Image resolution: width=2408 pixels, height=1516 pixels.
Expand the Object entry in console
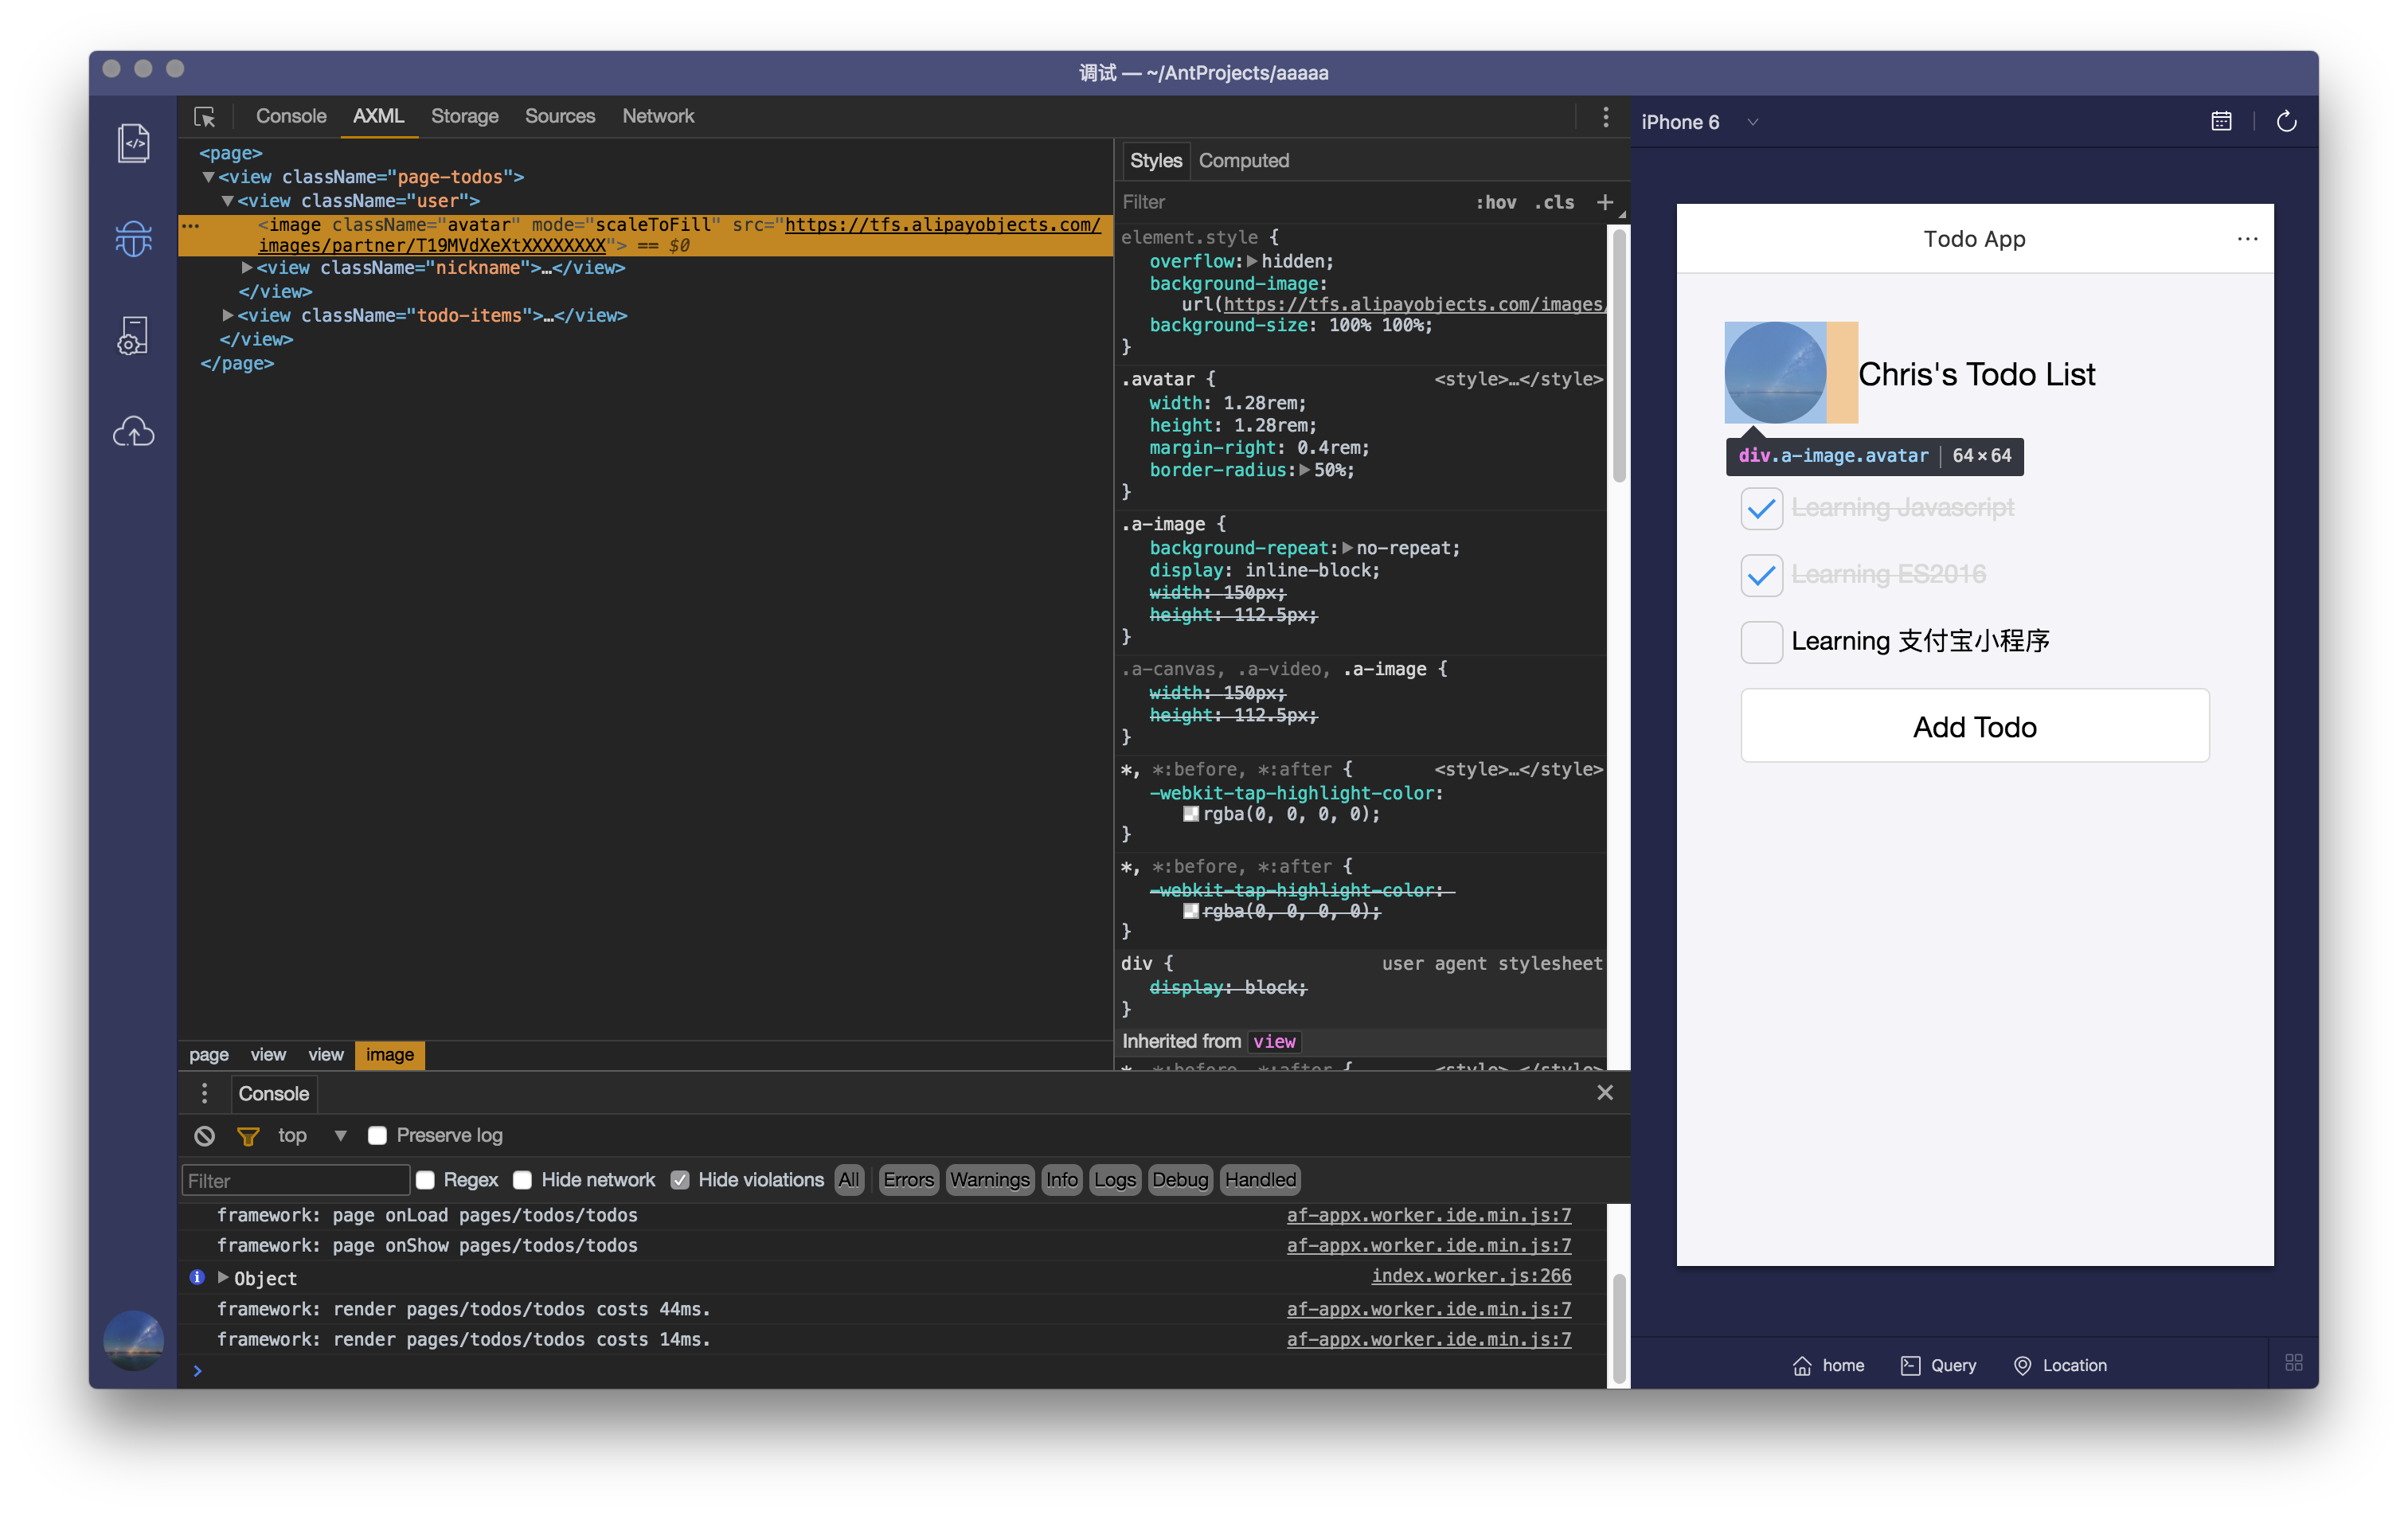pyautogui.click(x=223, y=1277)
